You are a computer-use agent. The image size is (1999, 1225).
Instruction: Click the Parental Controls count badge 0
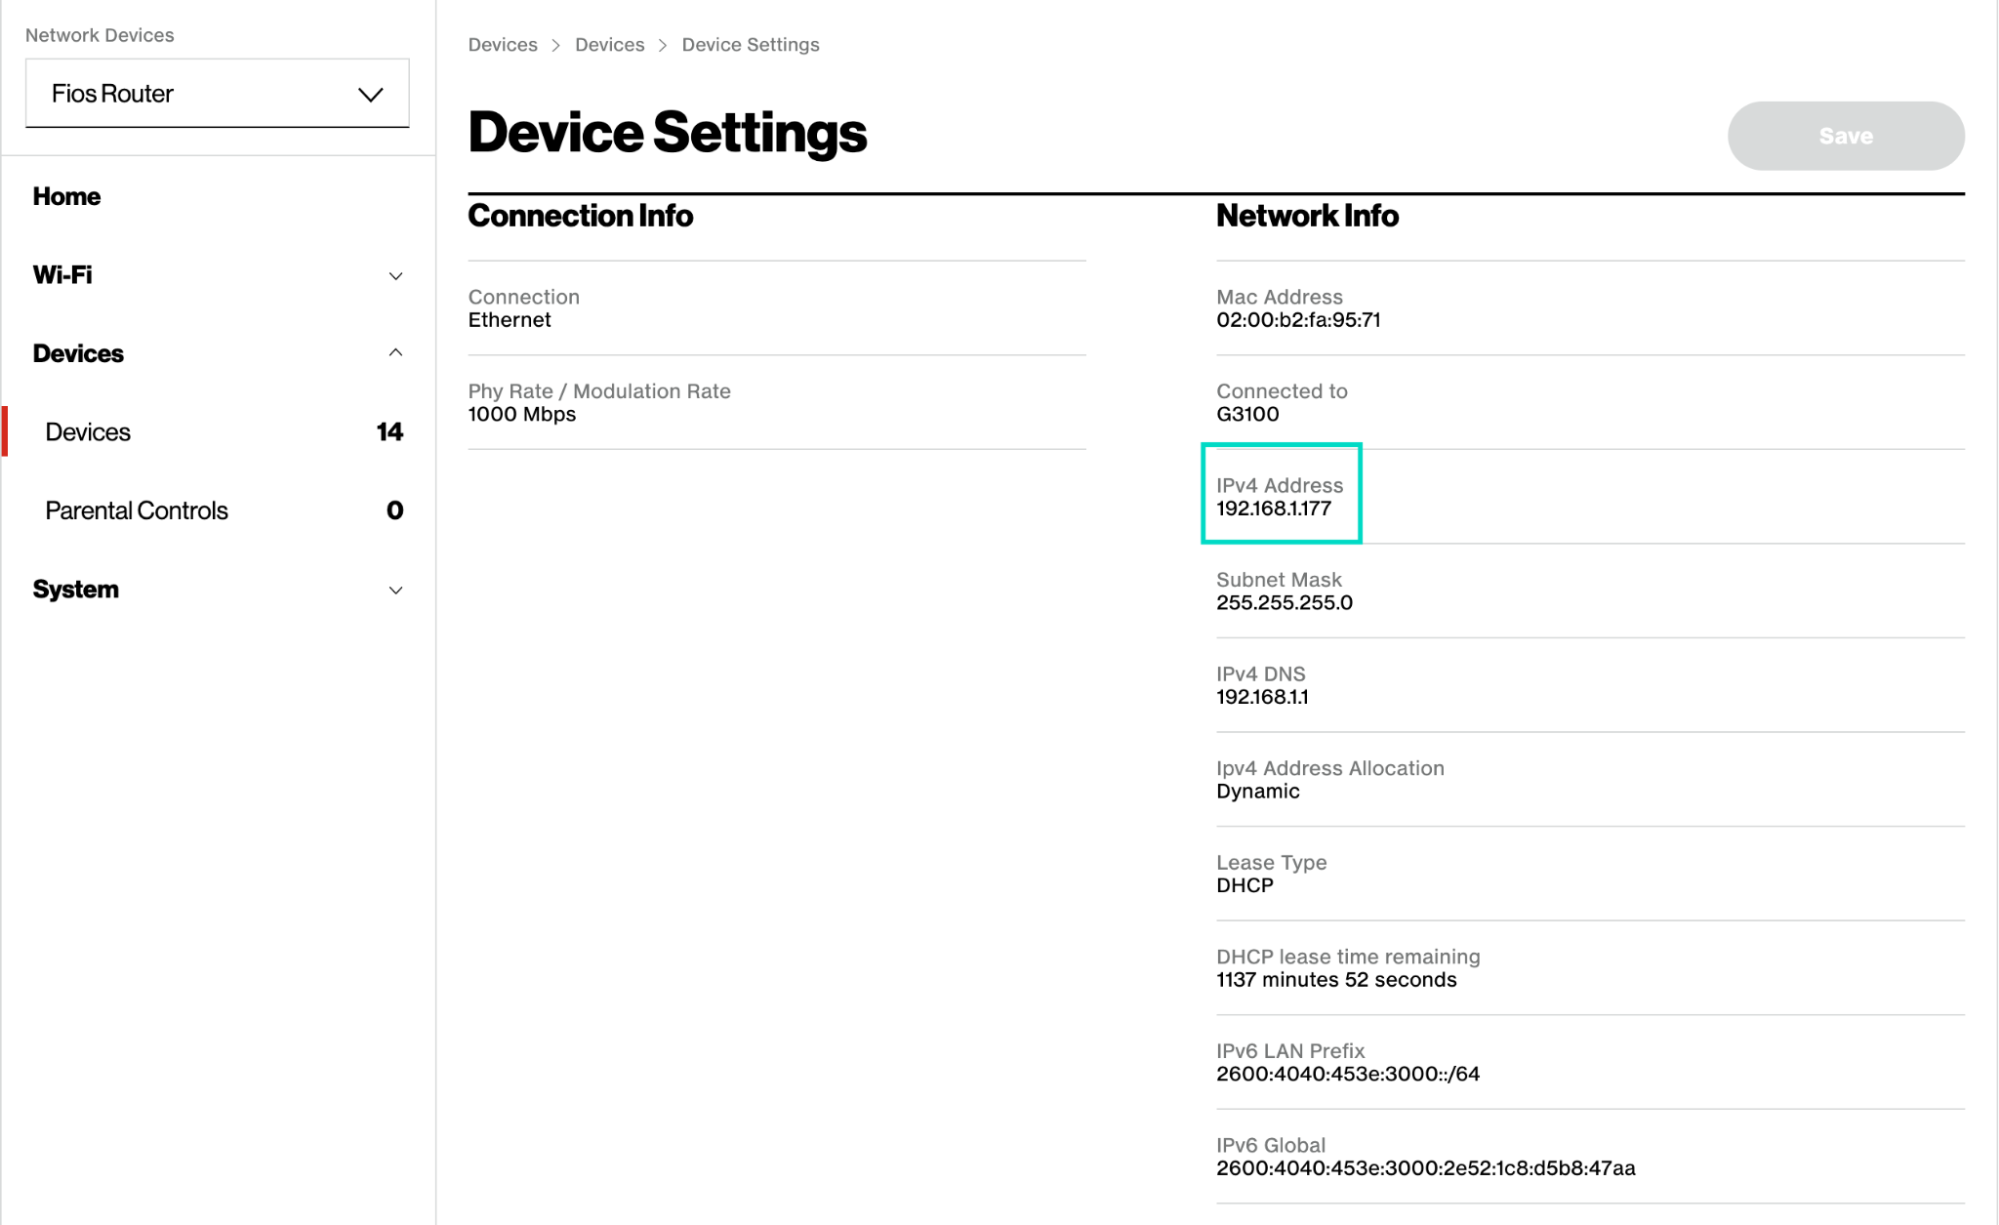click(x=395, y=510)
